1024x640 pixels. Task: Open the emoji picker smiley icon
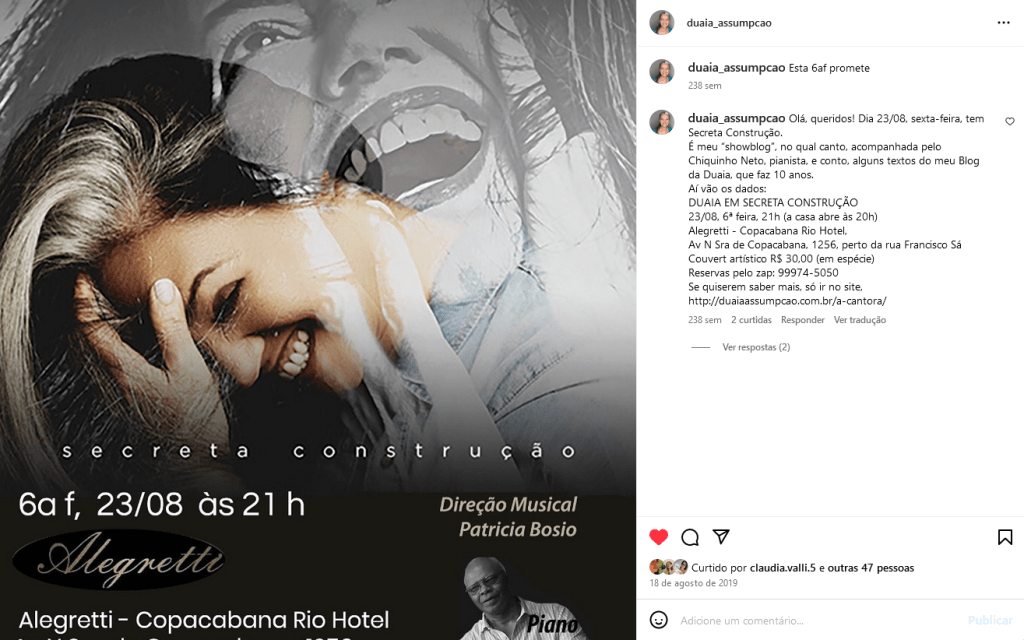(x=658, y=620)
